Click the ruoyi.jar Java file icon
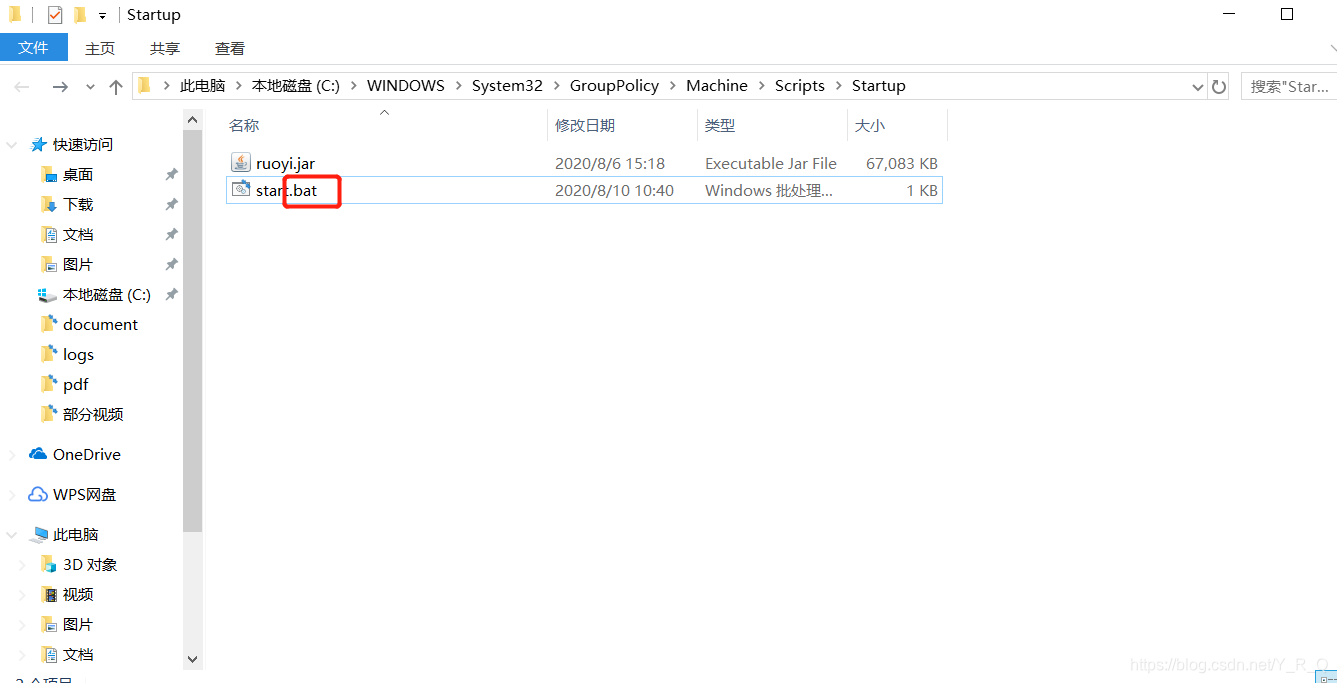This screenshot has height=683, width=1337. [241, 162]
